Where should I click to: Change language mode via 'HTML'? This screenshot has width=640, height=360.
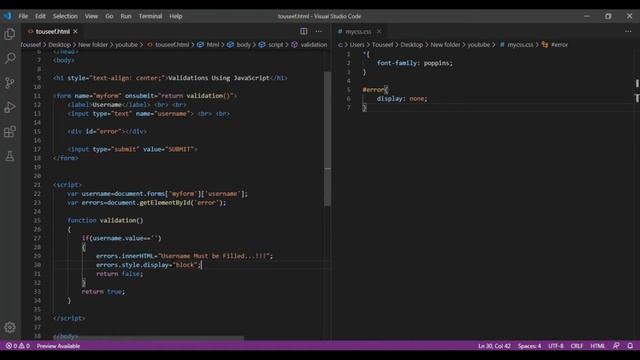pos(598,346)
